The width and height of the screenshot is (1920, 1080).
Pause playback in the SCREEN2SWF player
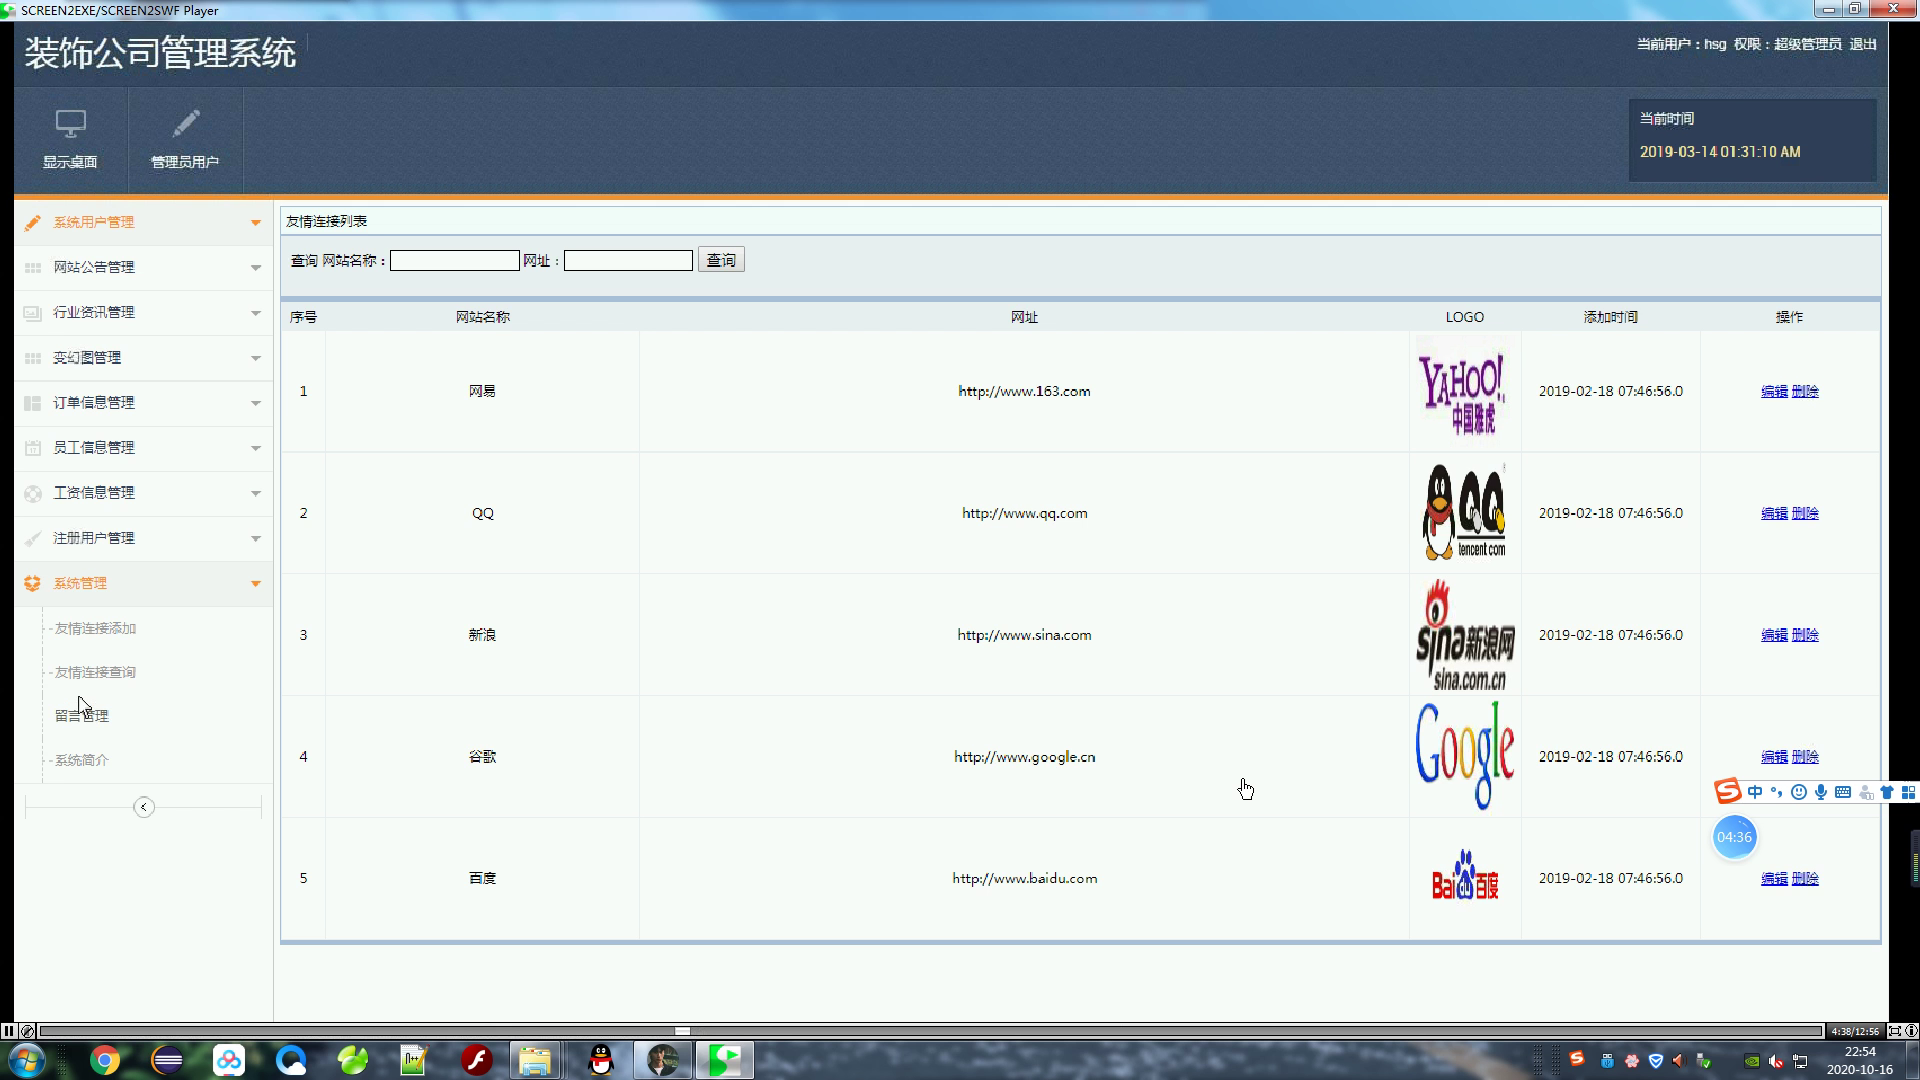pyautogui.click(x=8, y=1031)
